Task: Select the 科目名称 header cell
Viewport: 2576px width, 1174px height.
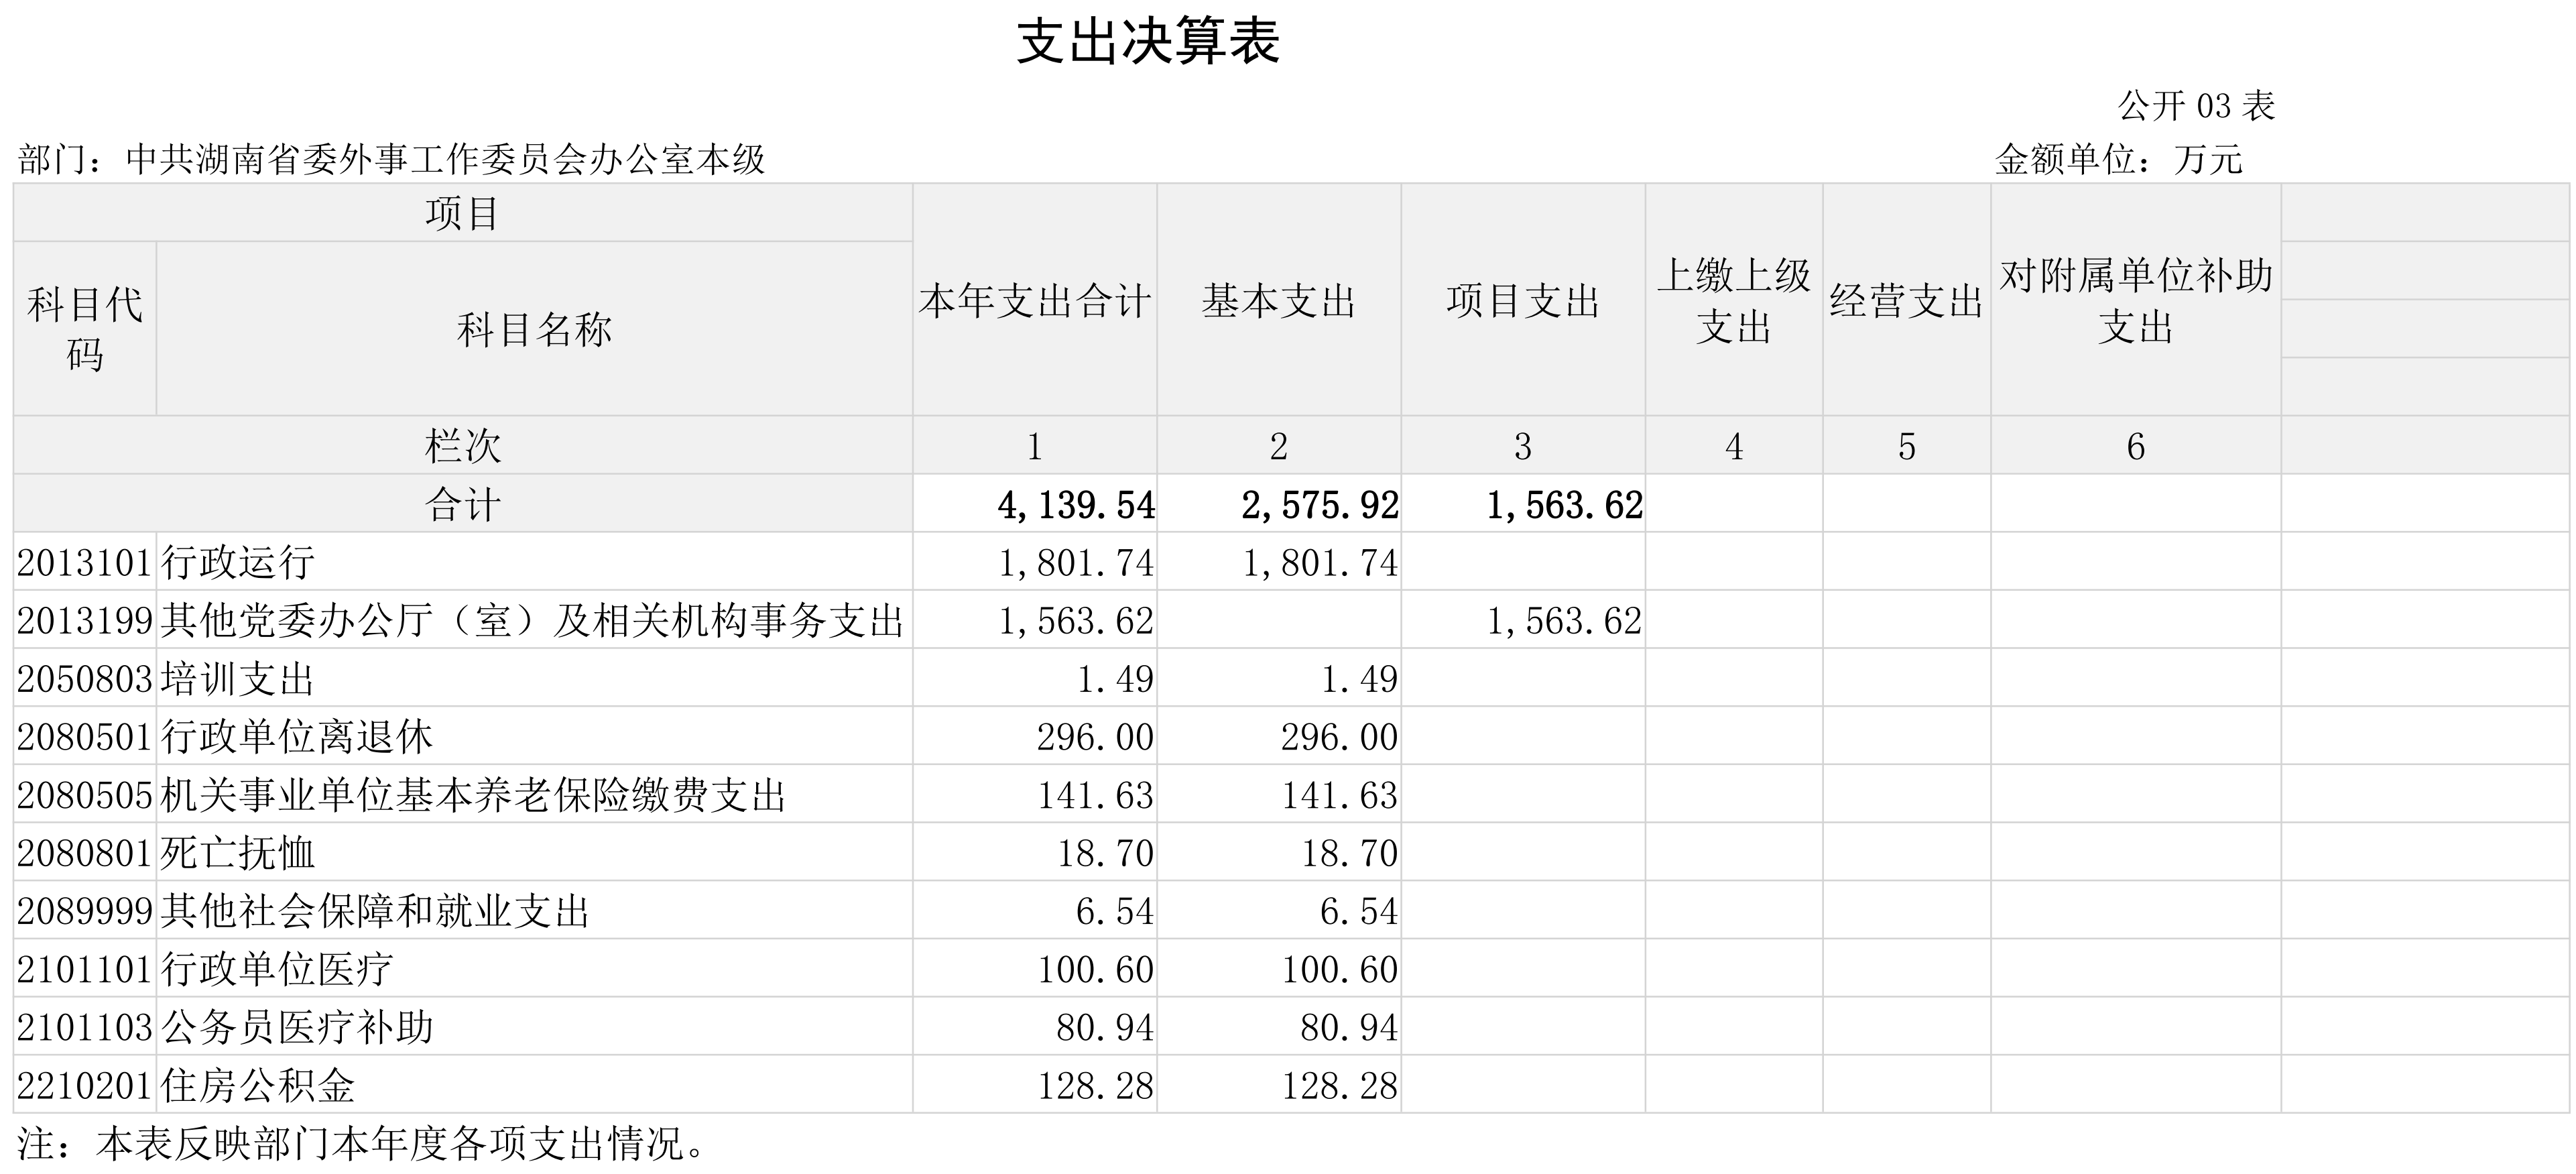Action: pos(534,329)
